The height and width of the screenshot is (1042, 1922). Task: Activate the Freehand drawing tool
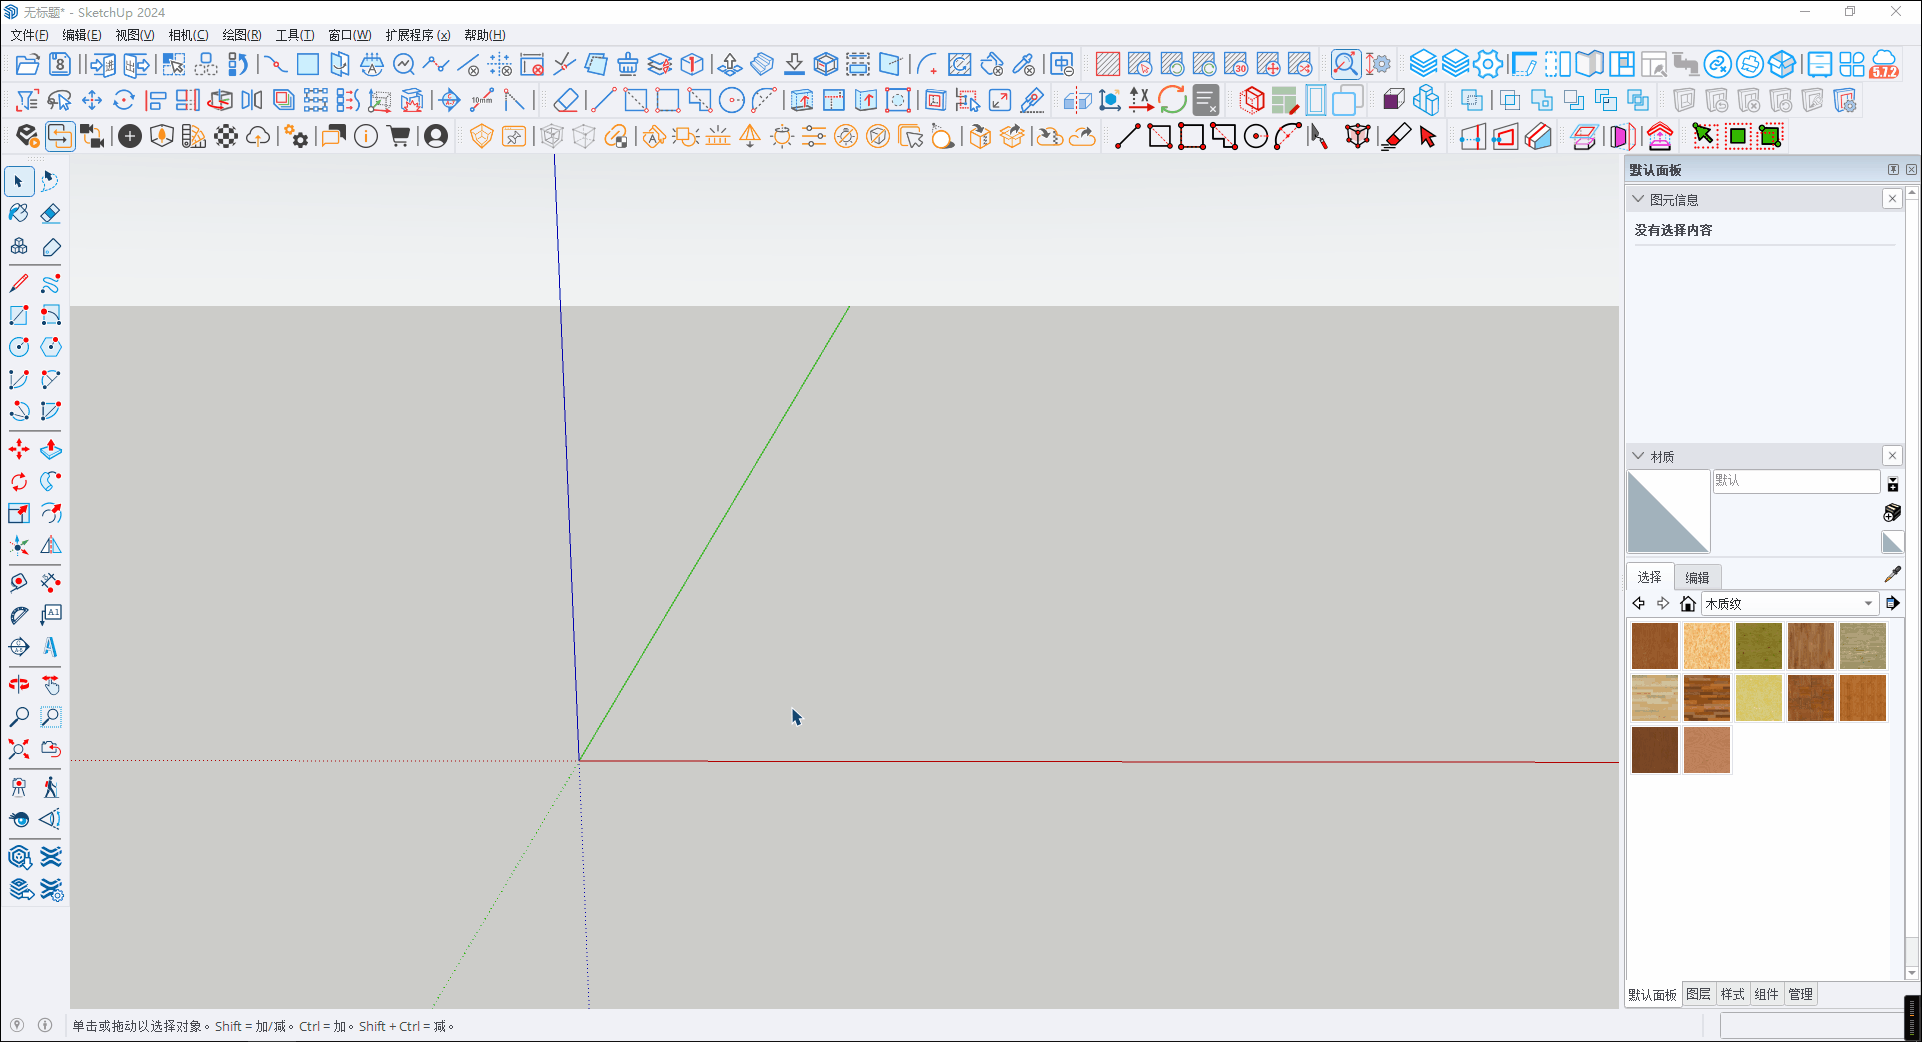[51, 283]
